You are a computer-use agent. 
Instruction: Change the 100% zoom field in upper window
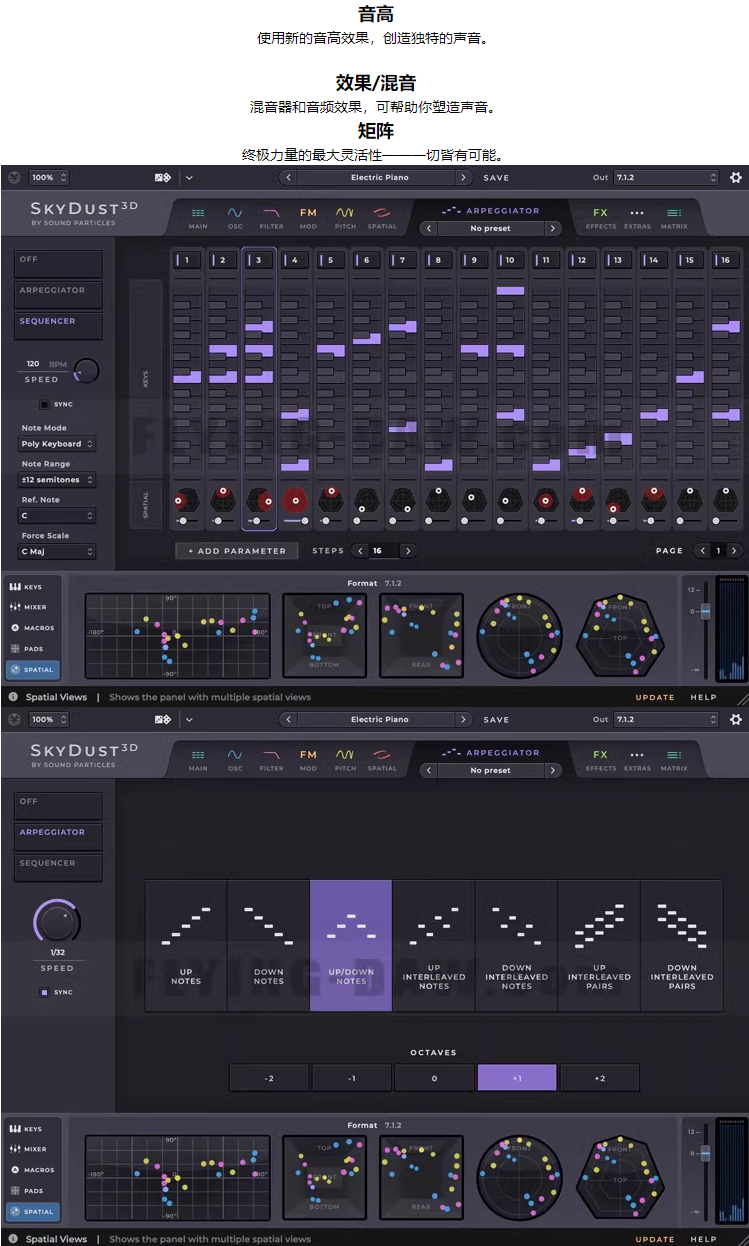tap(49, 177)
